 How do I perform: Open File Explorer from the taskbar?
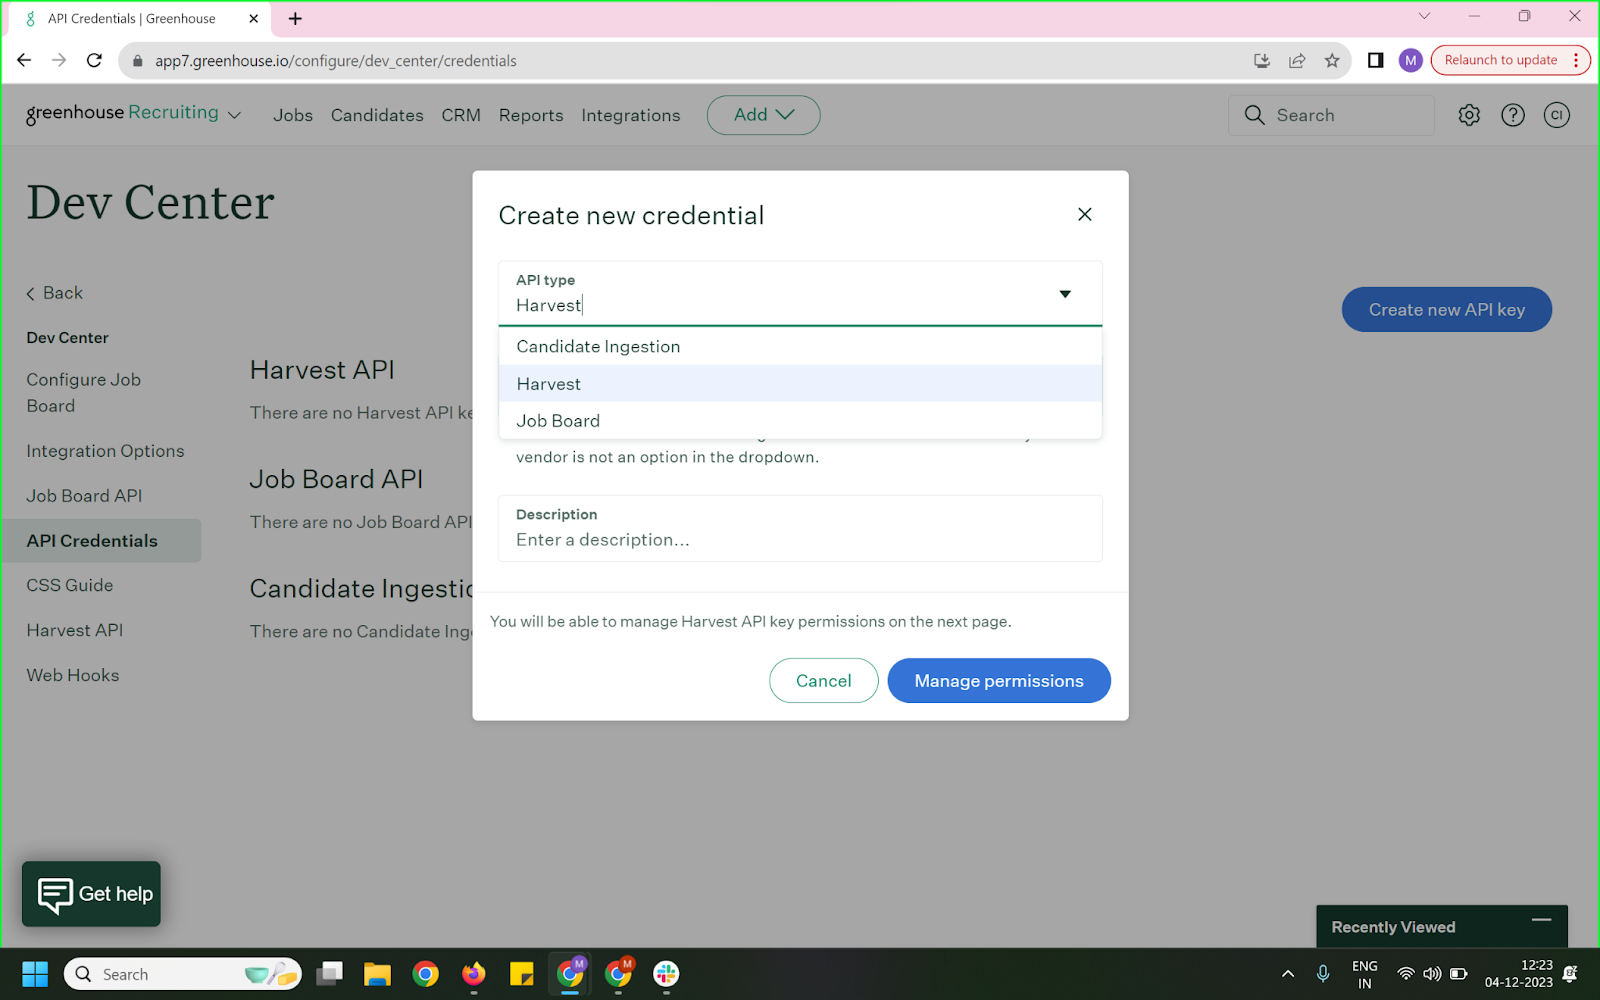[x=377, y=974]
